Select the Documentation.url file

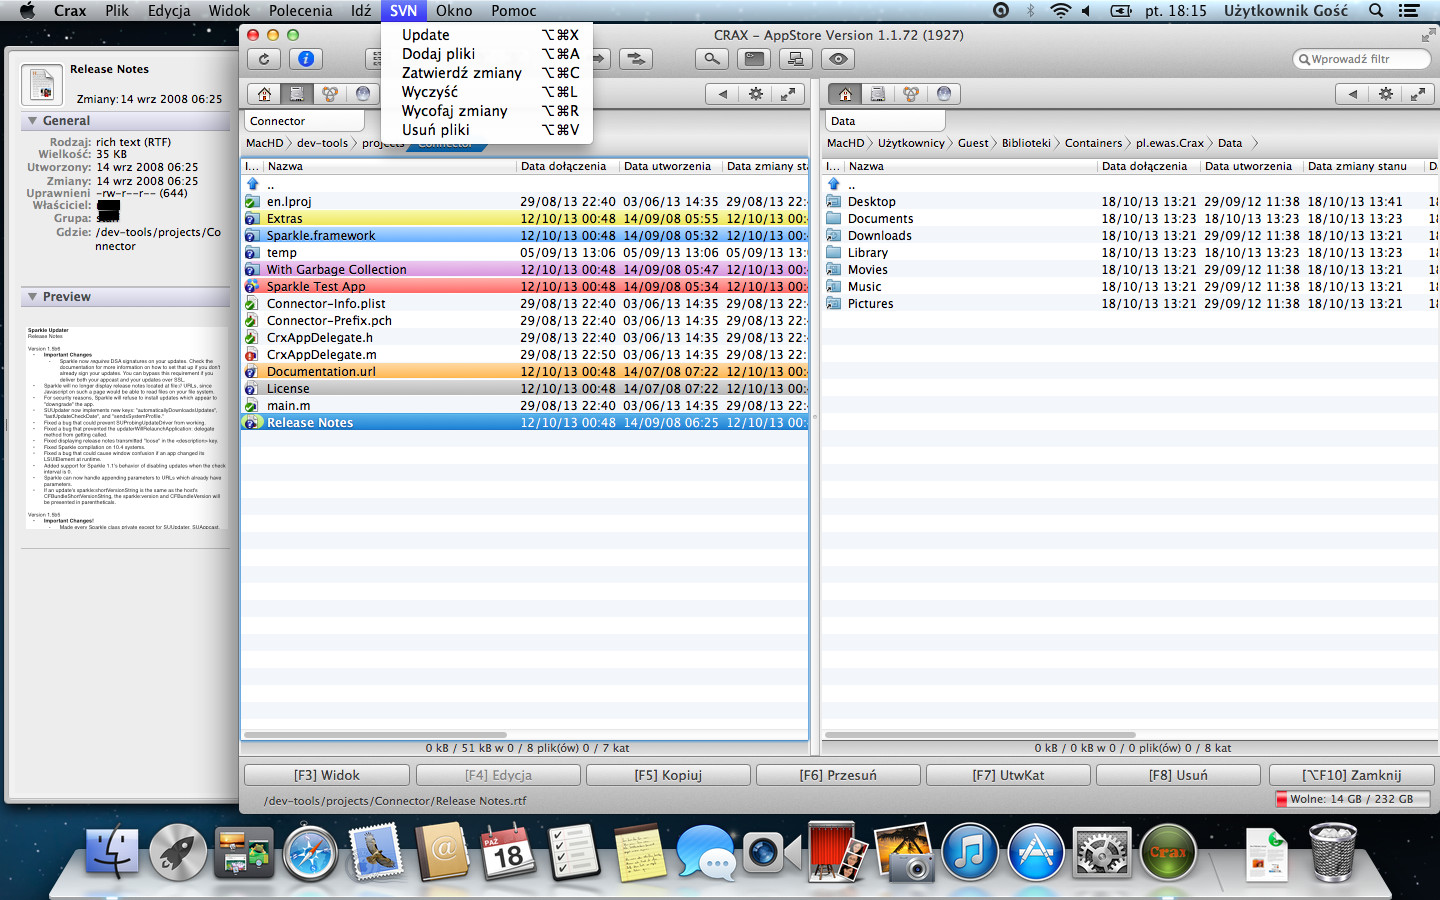point(524,372)
